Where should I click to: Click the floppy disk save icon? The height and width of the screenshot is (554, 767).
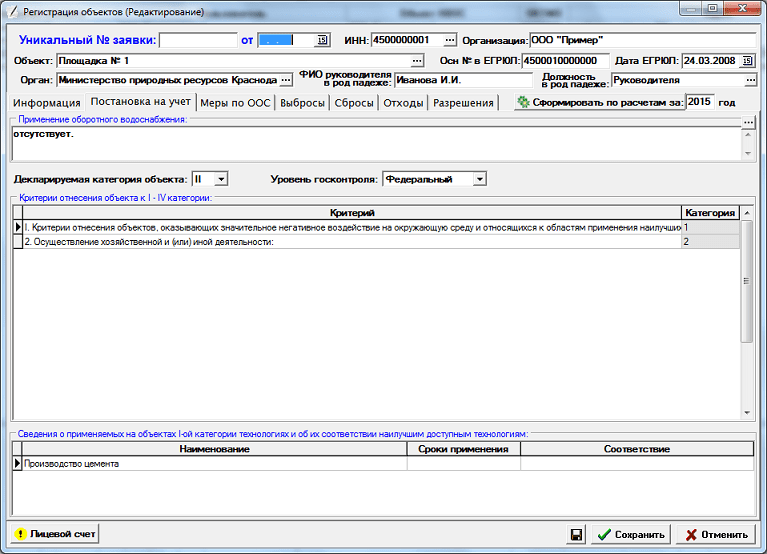576,534
